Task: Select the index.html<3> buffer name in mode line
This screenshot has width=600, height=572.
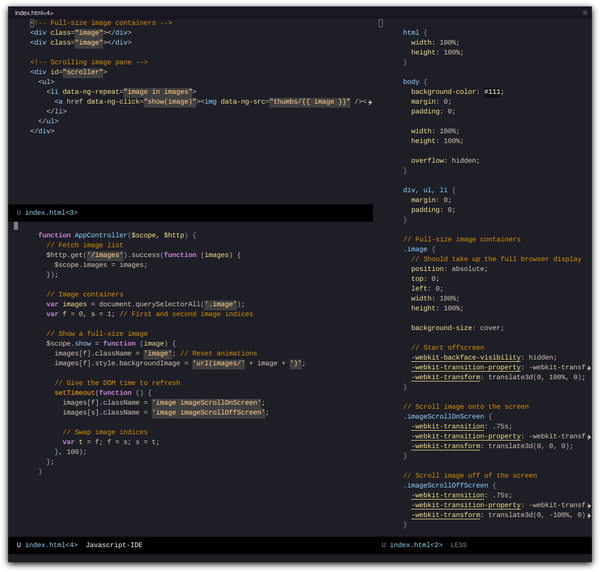Action: (51, 213)
